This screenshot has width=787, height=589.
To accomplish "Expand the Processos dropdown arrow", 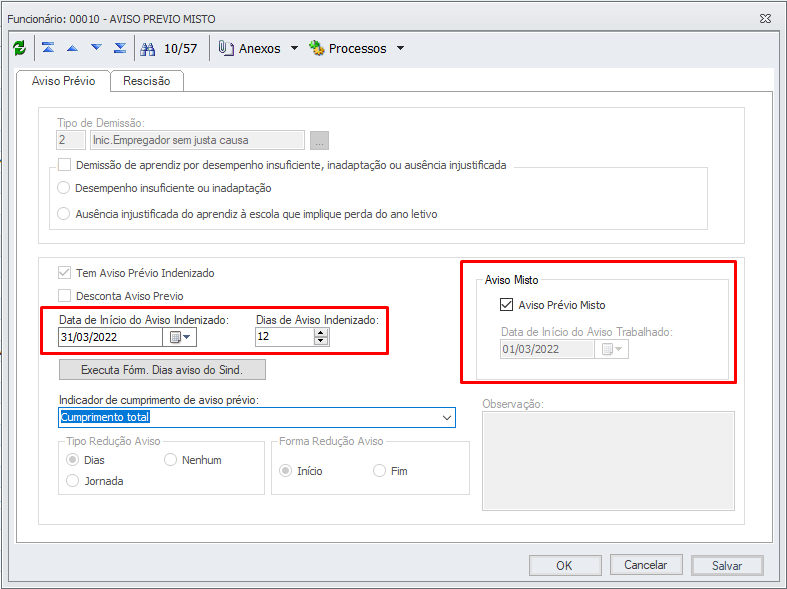I will (401, 49).
